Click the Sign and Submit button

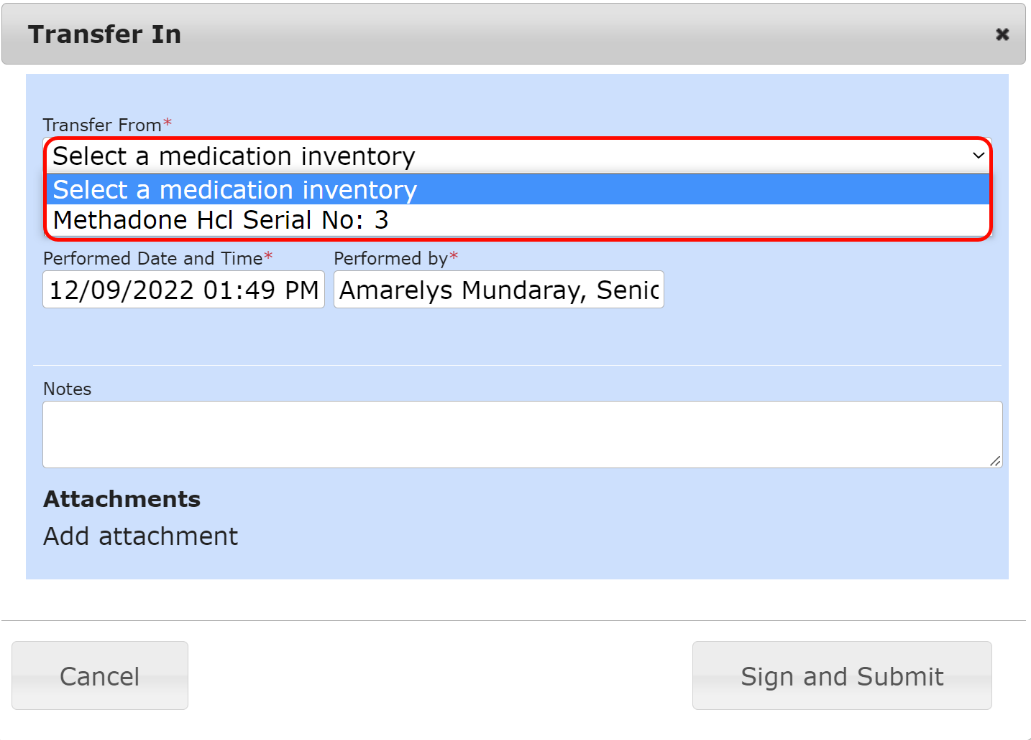click(841, 676)
